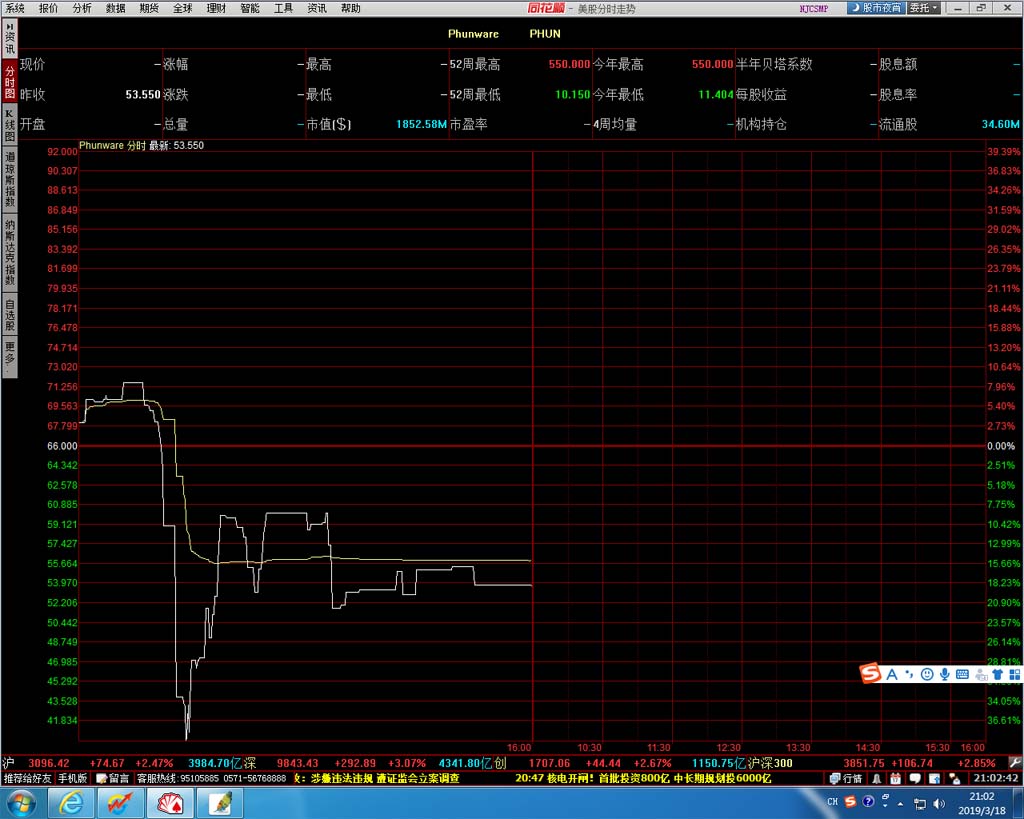Open Sogou skin shirt icon
This screenshot has width=1024, height=819.
997,675
